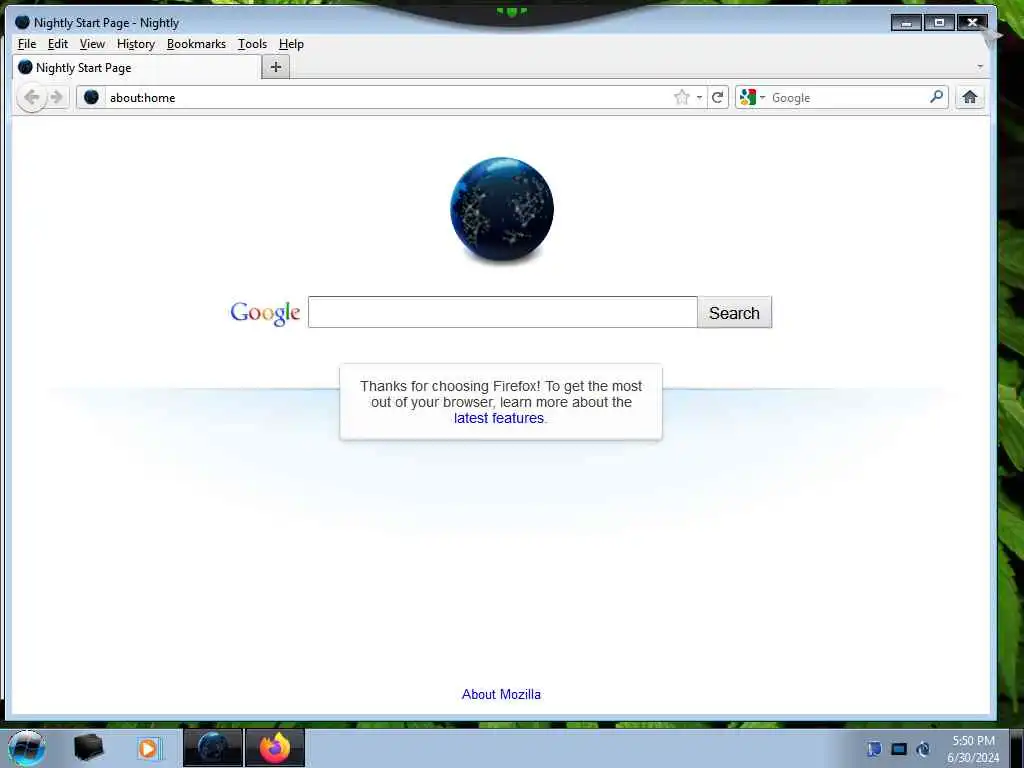
Task: Click the Nightly globe icon in the address bar
Action: point(91,97)
